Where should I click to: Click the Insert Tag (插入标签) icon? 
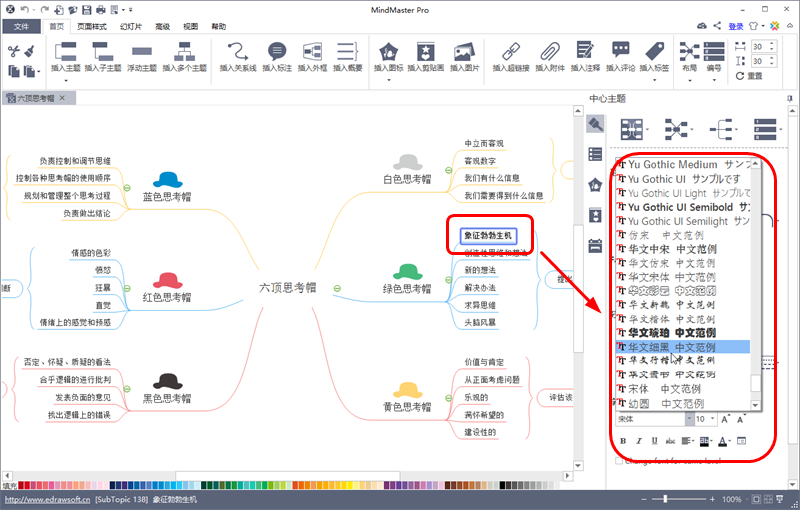tap(655, 52)
